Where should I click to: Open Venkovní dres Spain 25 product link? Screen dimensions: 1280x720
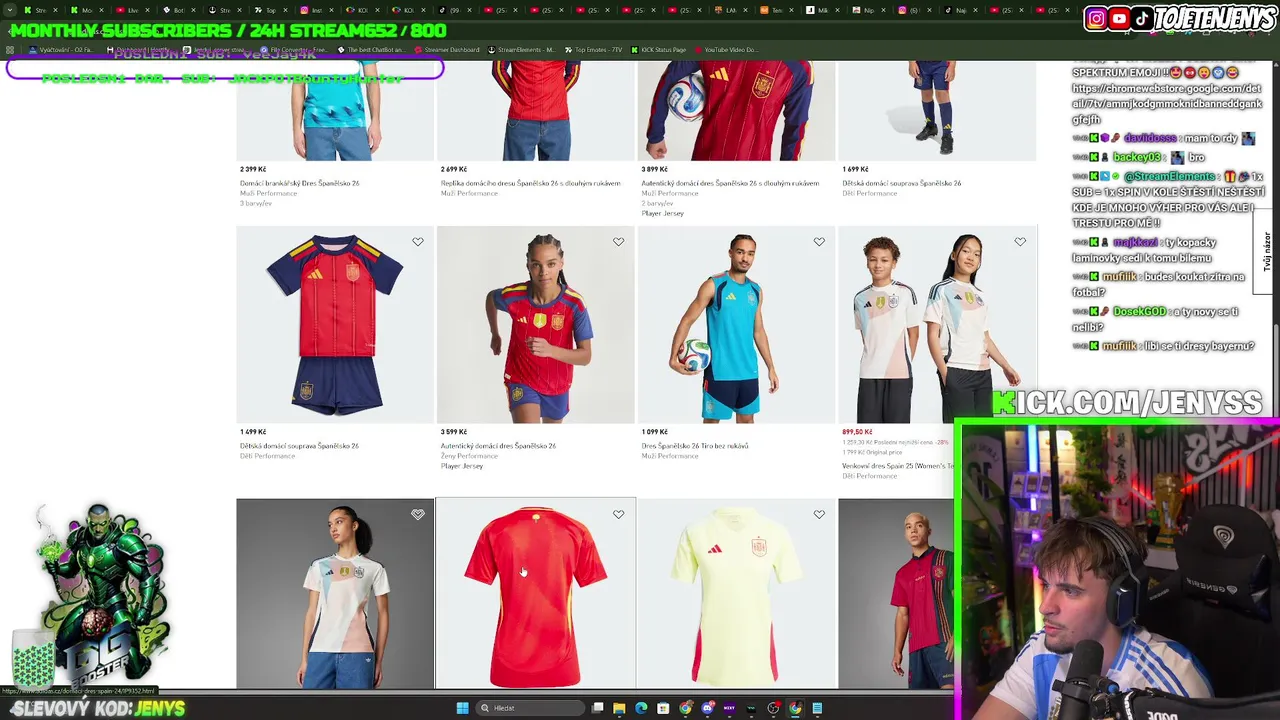click(897, 466)
